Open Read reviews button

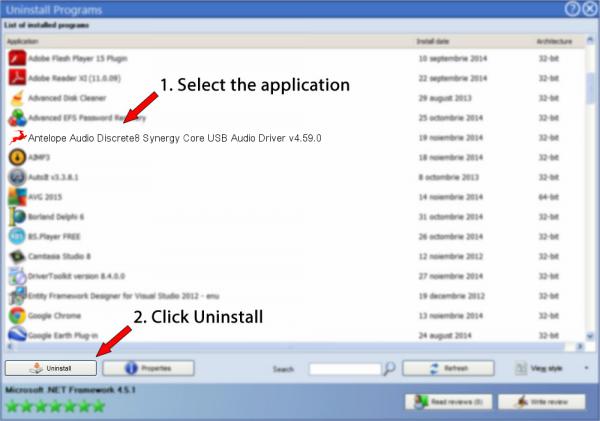coord(448,402)
